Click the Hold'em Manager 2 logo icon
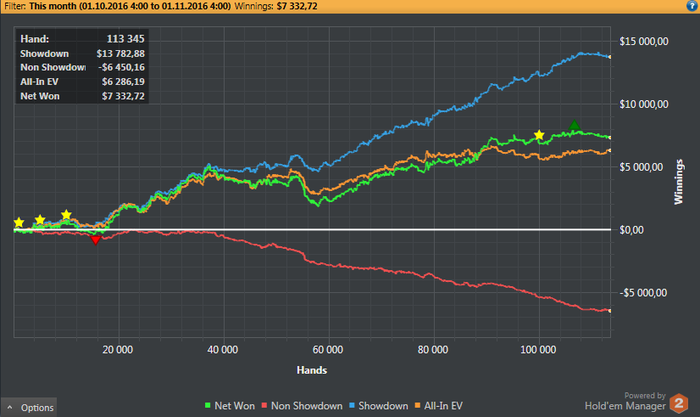Screen dimensions: 700x417 point(679,403)
